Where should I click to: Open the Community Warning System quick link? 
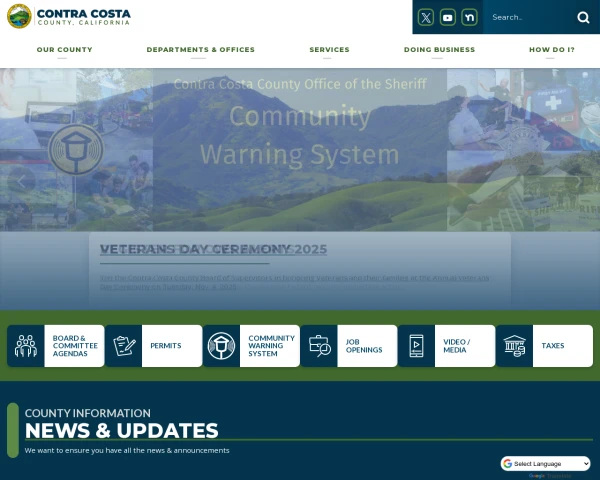pyautogui.click(x=251, y=346)
